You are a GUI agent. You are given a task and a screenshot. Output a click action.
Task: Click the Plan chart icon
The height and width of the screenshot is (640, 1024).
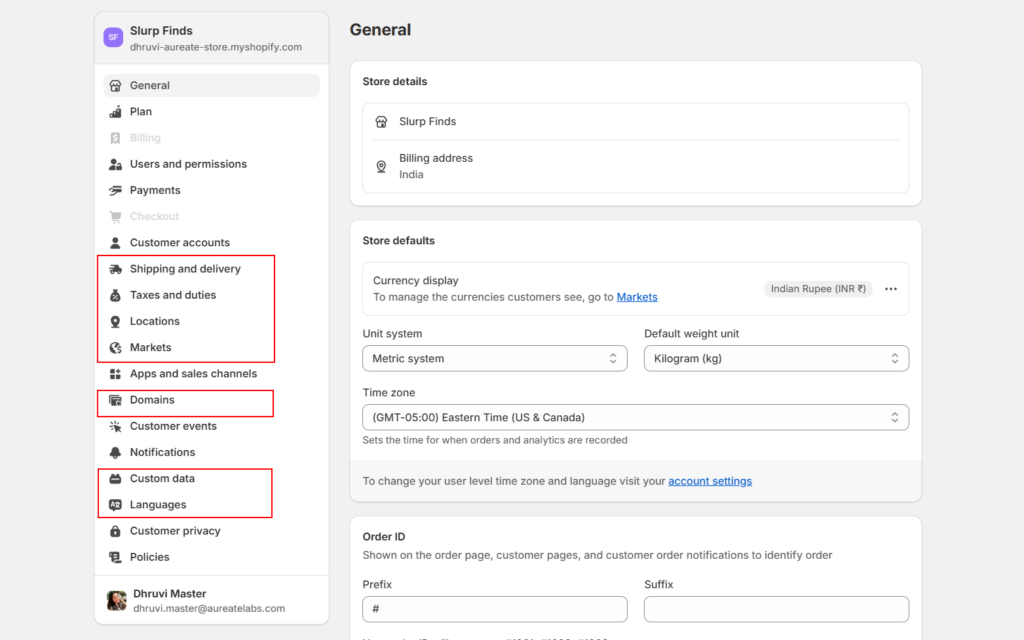click(x=116, y=112)
